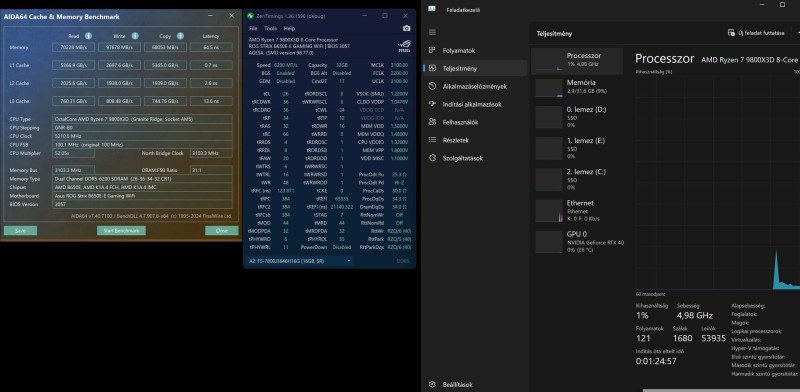Click horizontal scrollbar at bottom of Task Manager
This screenshot has height=392, width=800.
720,390
